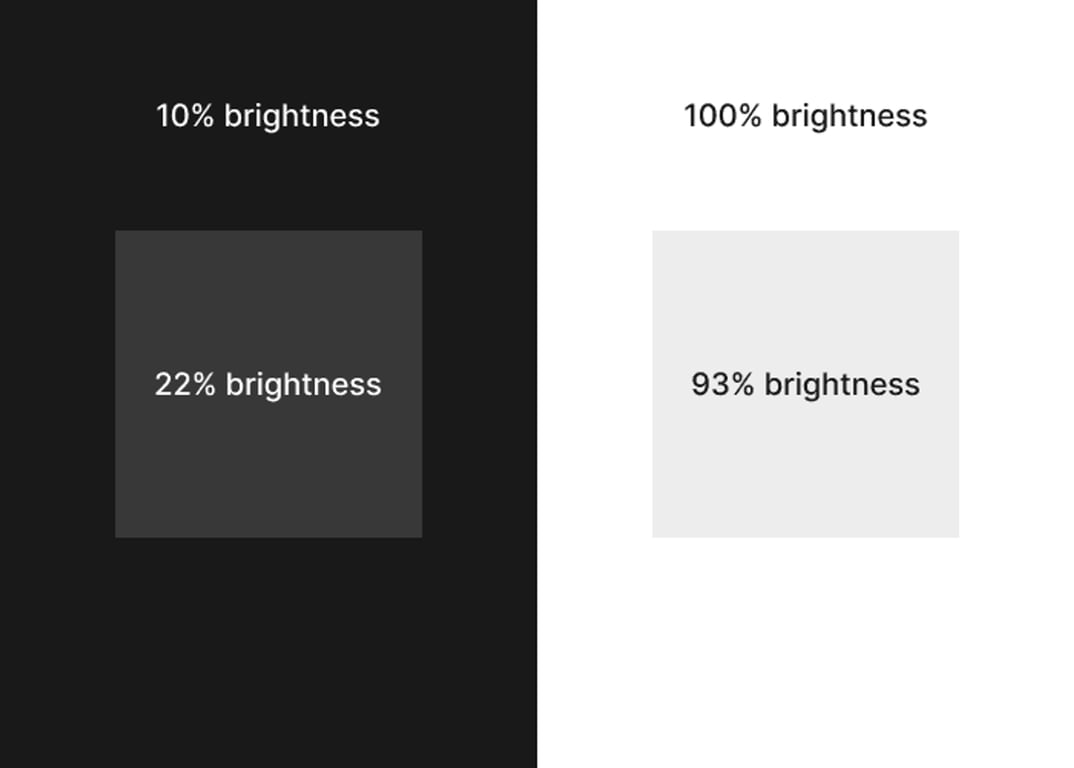Click the "93% brightness" label

pos(805,385)
